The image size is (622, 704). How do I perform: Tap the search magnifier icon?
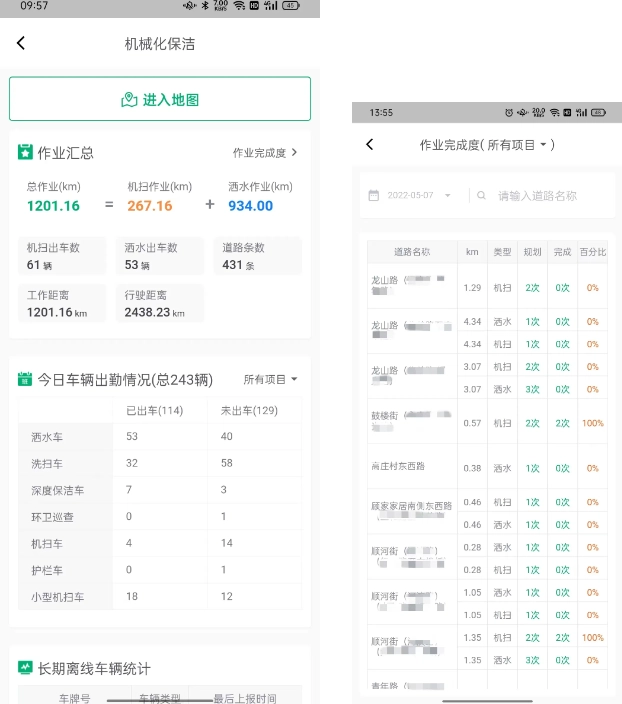pyautogui.click(x=482, y=196)
